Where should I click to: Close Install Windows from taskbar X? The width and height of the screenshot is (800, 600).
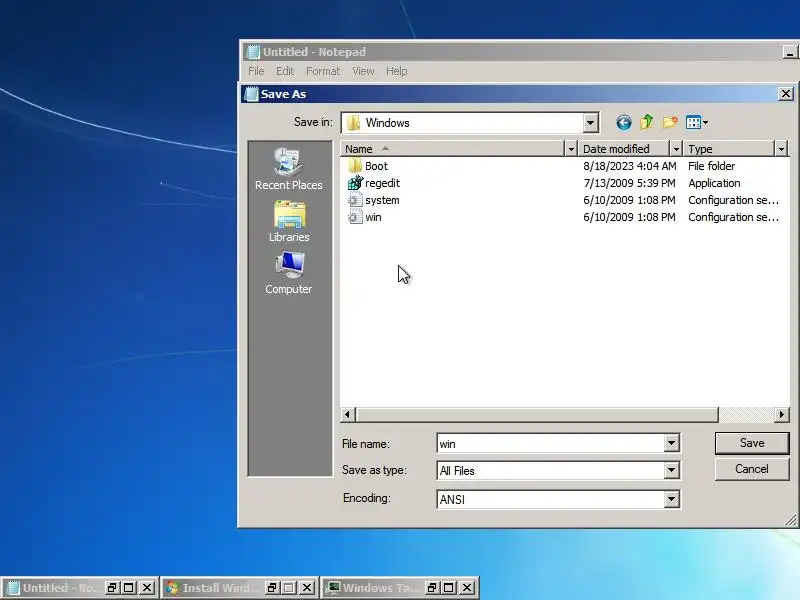coord(307,588)
